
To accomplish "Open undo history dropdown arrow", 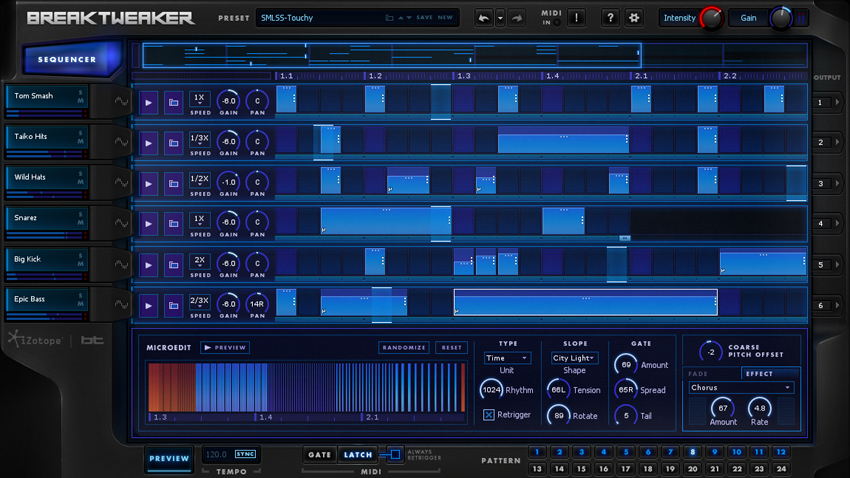I will pyautogui.click(x=500, y=18).
